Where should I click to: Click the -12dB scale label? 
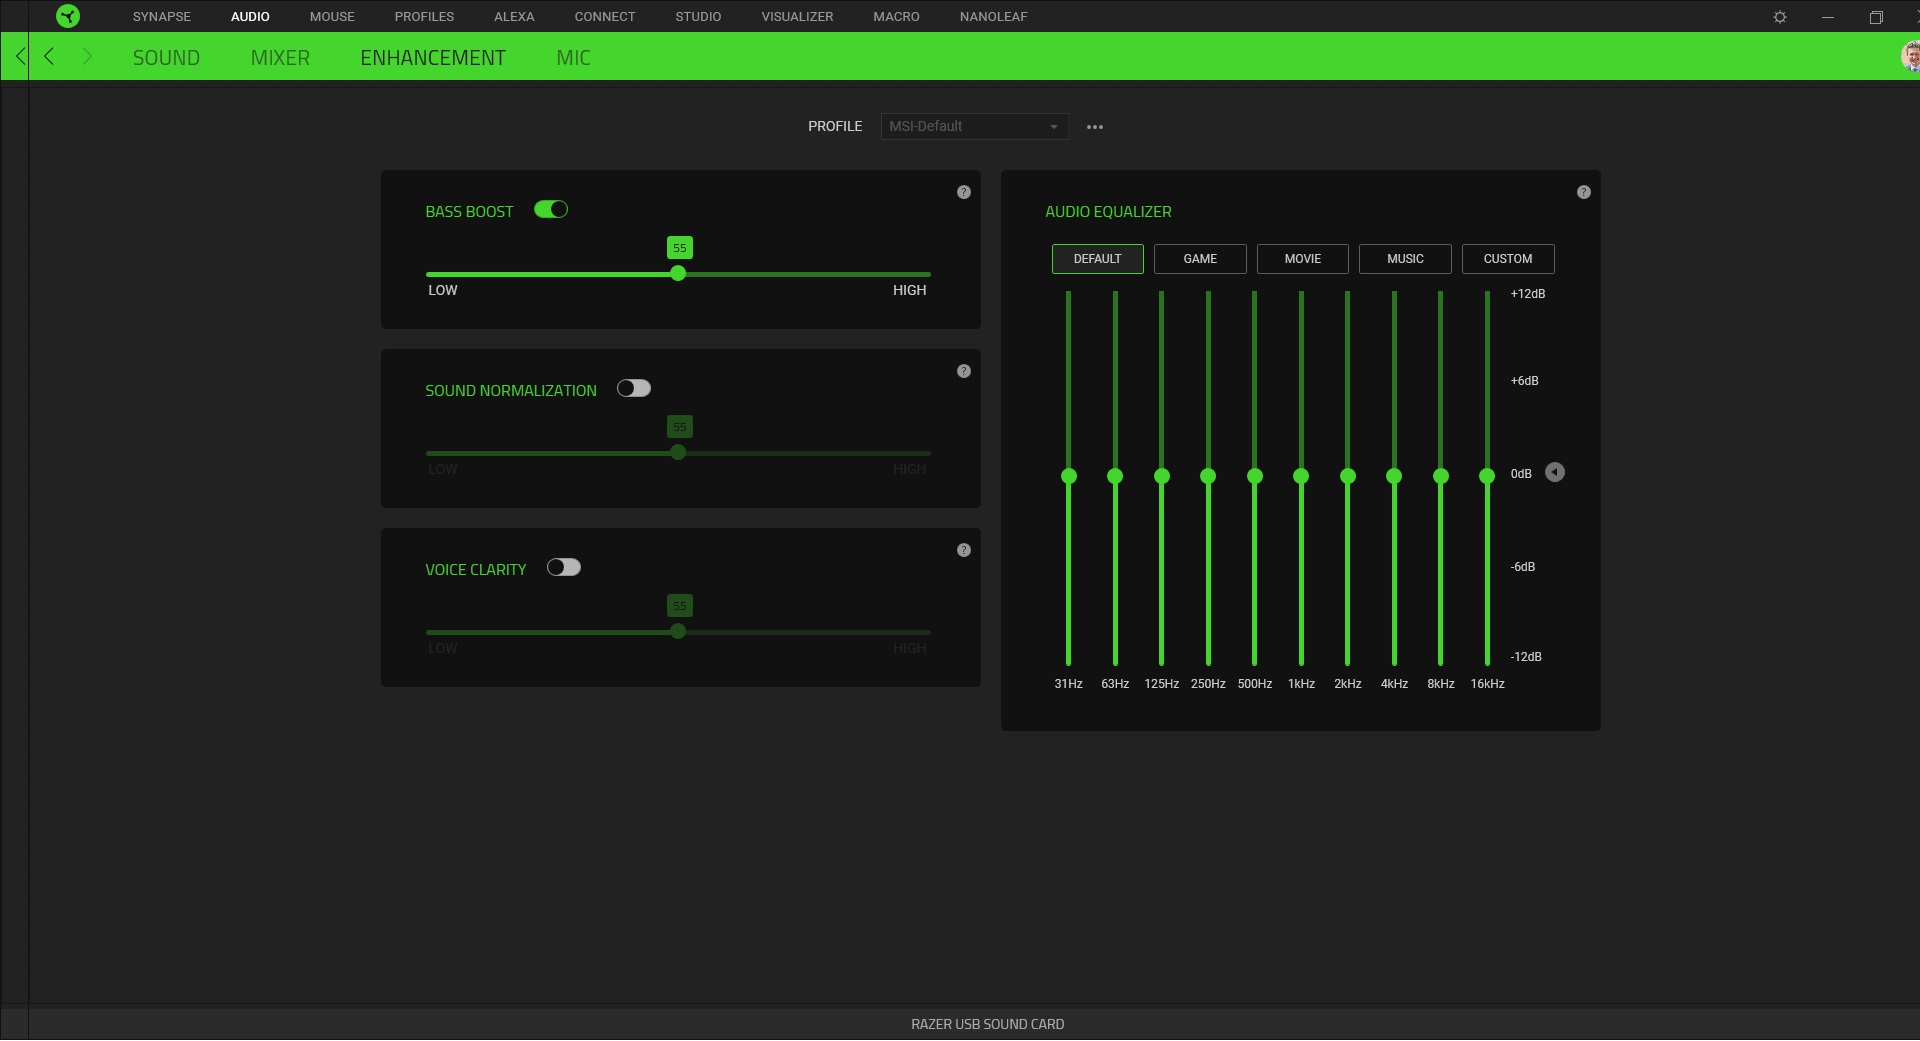tap(1526, 657)
